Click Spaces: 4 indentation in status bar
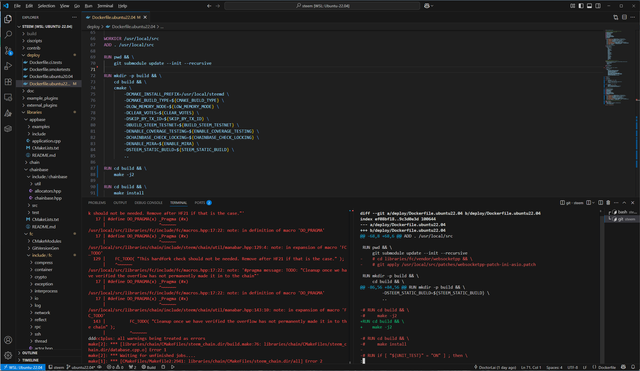 click(x=554, y=367)
